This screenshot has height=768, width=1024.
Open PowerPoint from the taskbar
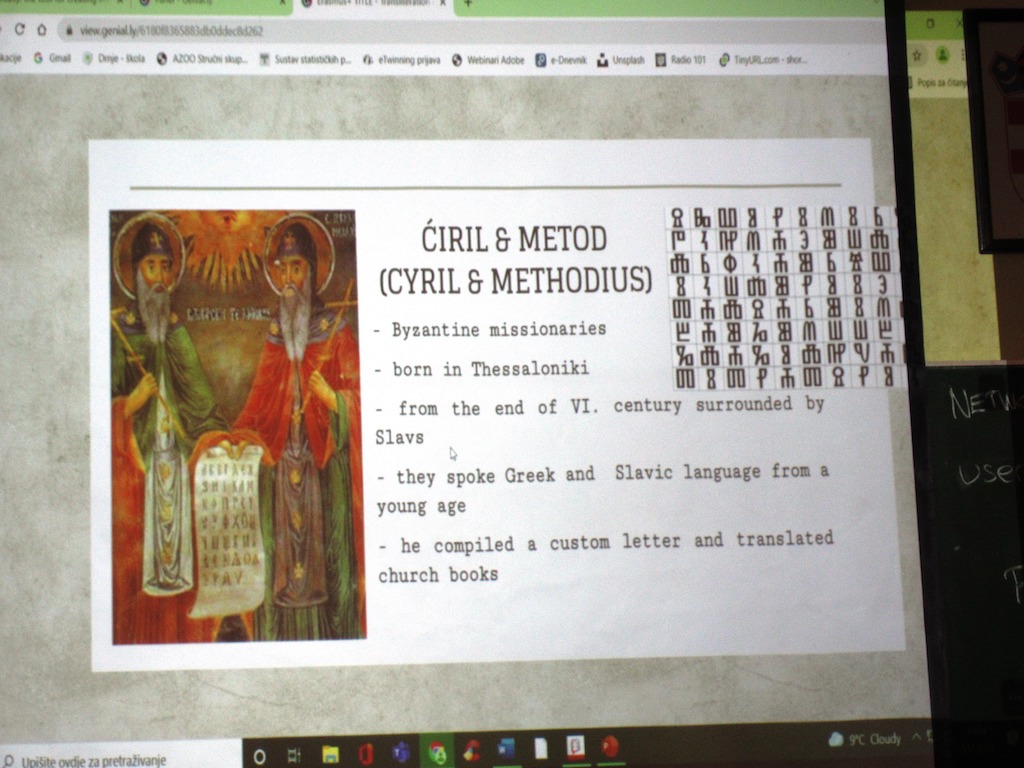(611, 746)
